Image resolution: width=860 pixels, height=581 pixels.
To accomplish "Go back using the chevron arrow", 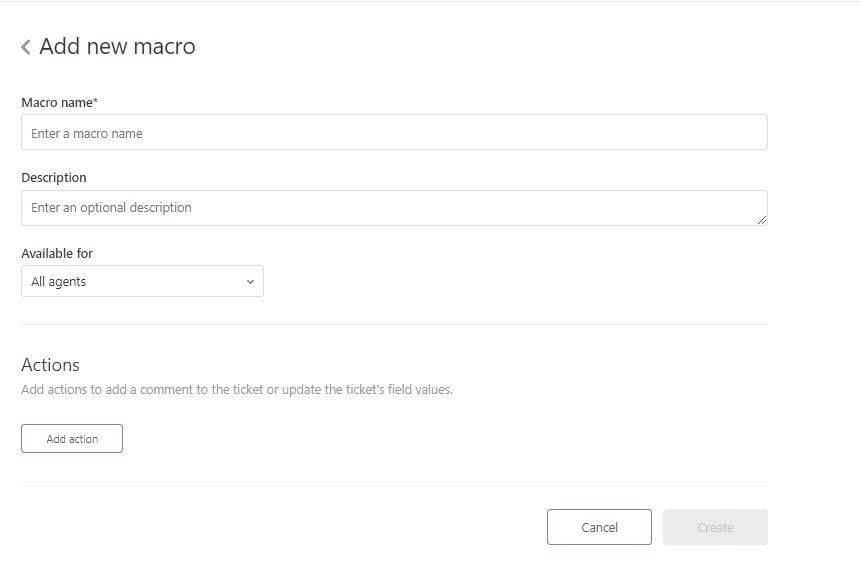I will pos(26,47).
